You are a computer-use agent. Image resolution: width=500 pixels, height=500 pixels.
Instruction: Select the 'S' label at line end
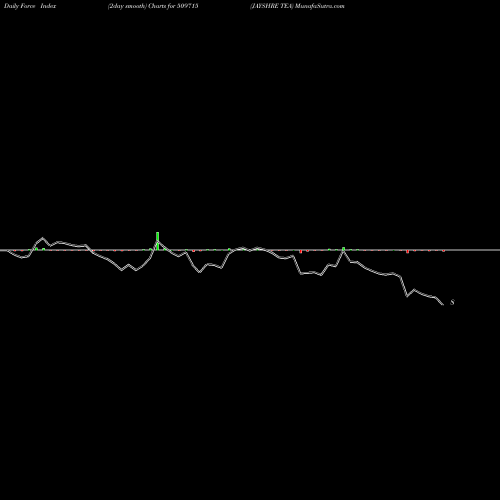(x=452, y=302)
